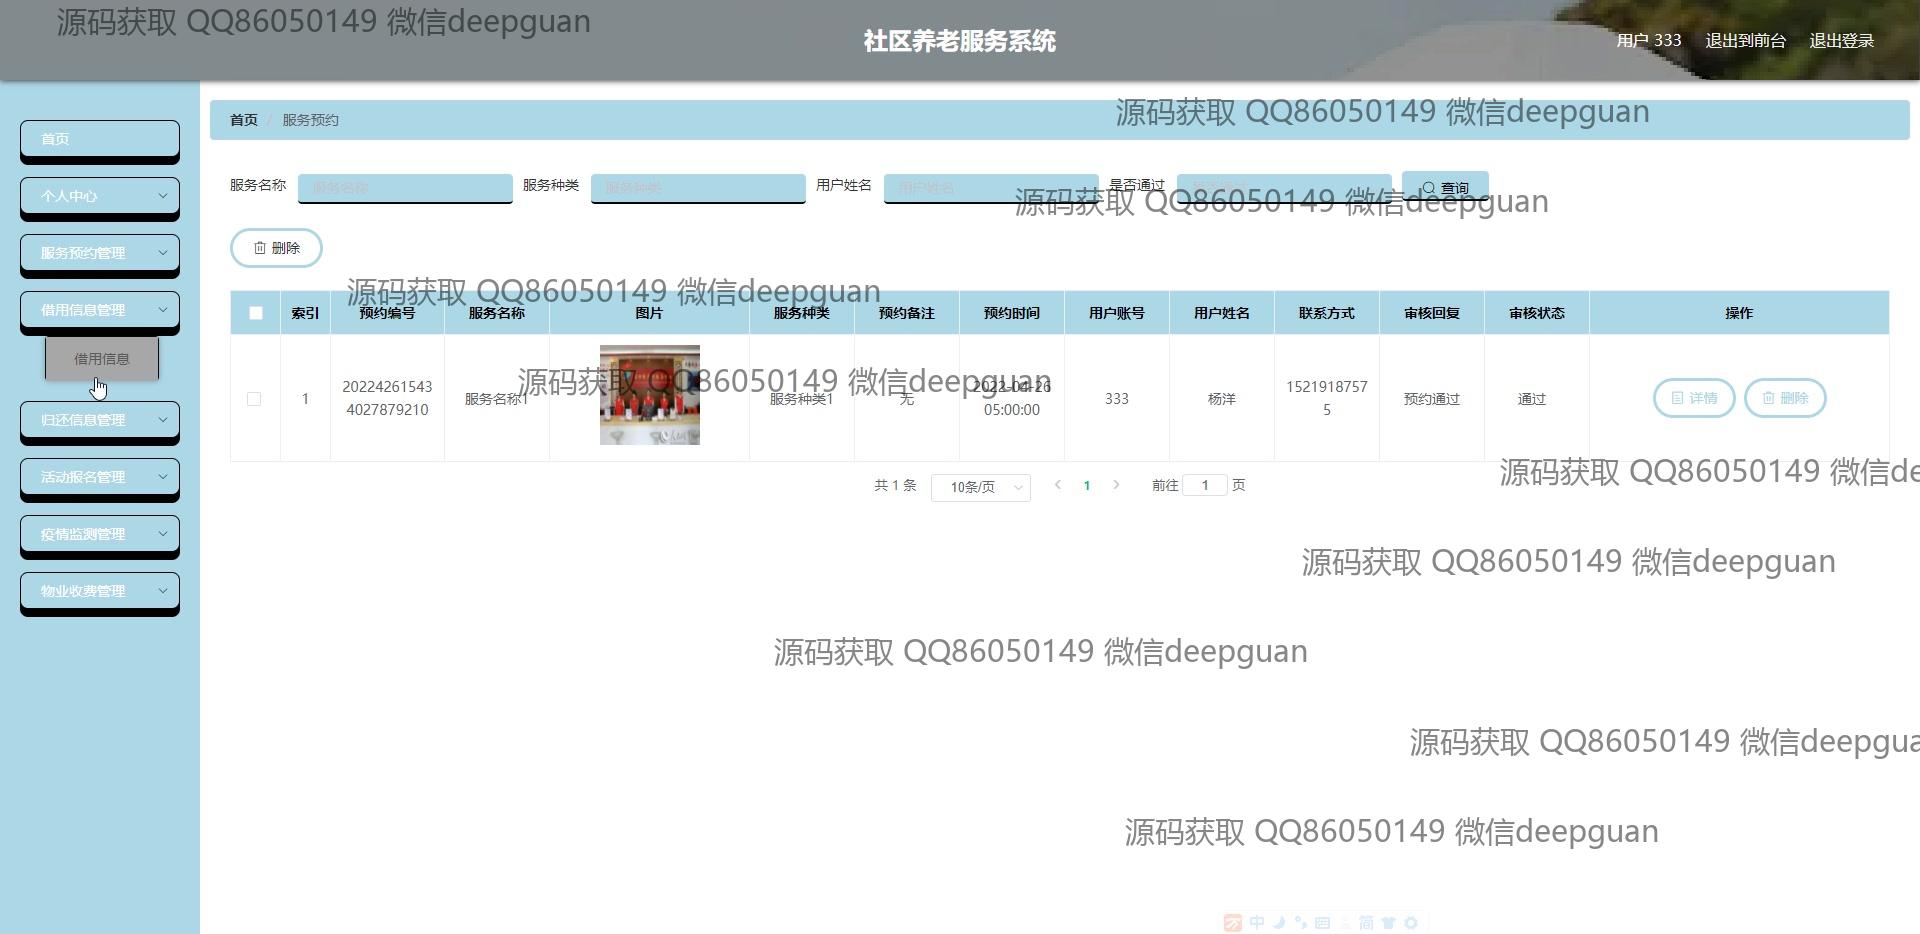Check the checkbox for row 1

click(254, 399)
